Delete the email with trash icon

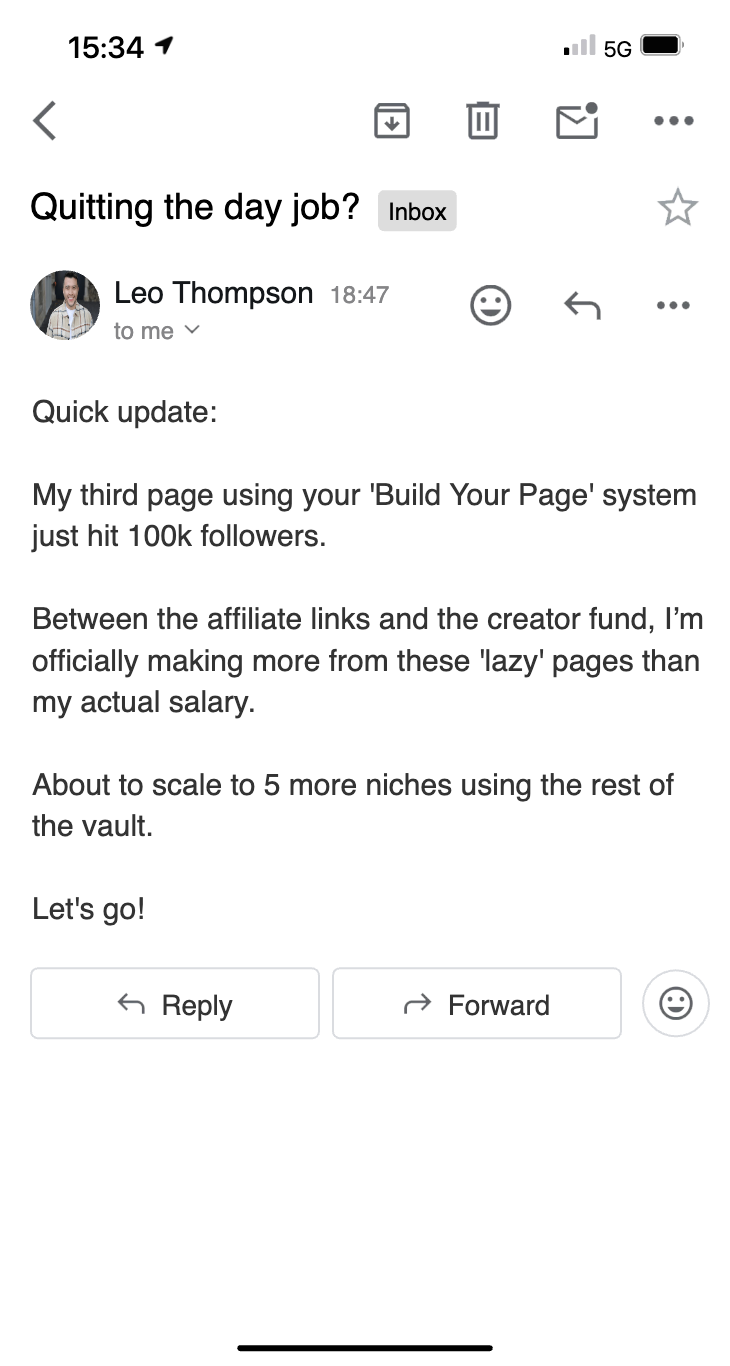pyautogui.click(x=483, y=121)
